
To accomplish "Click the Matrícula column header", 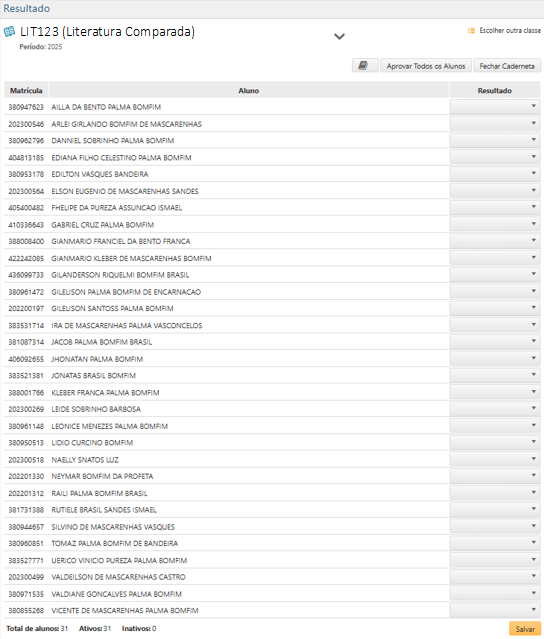I will [26, 90].
